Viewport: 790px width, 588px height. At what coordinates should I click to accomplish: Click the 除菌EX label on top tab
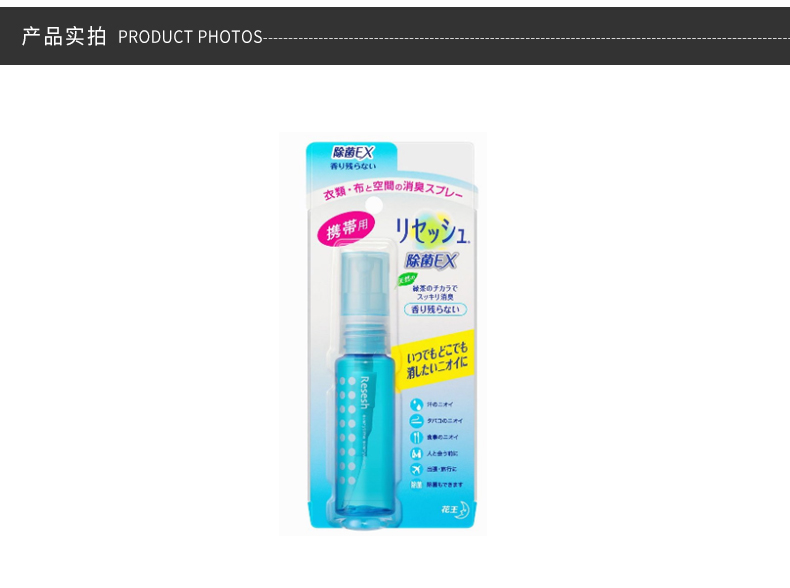pos(353,152)
